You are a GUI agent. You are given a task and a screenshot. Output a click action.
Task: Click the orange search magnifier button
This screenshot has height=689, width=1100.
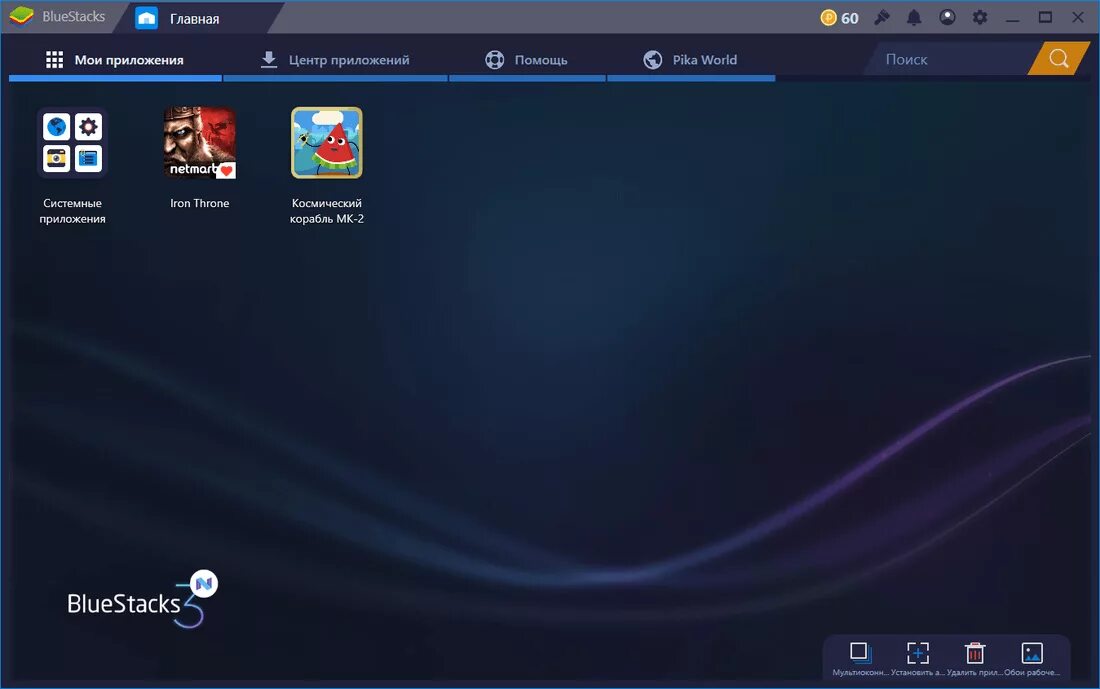tap(1059, 58)
